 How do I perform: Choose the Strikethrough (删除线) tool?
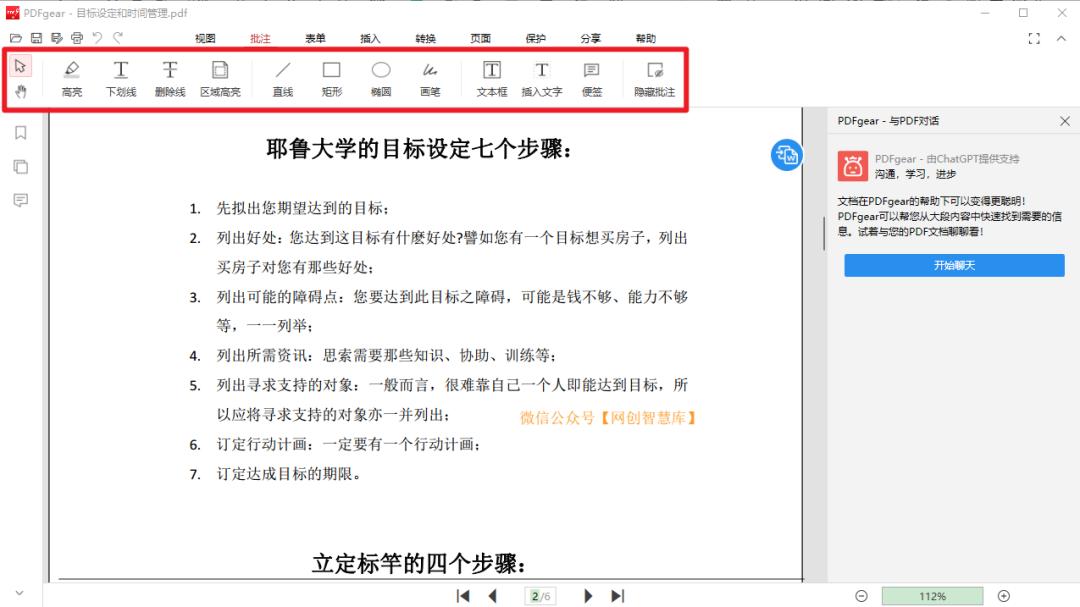click(x=170, y=80)
